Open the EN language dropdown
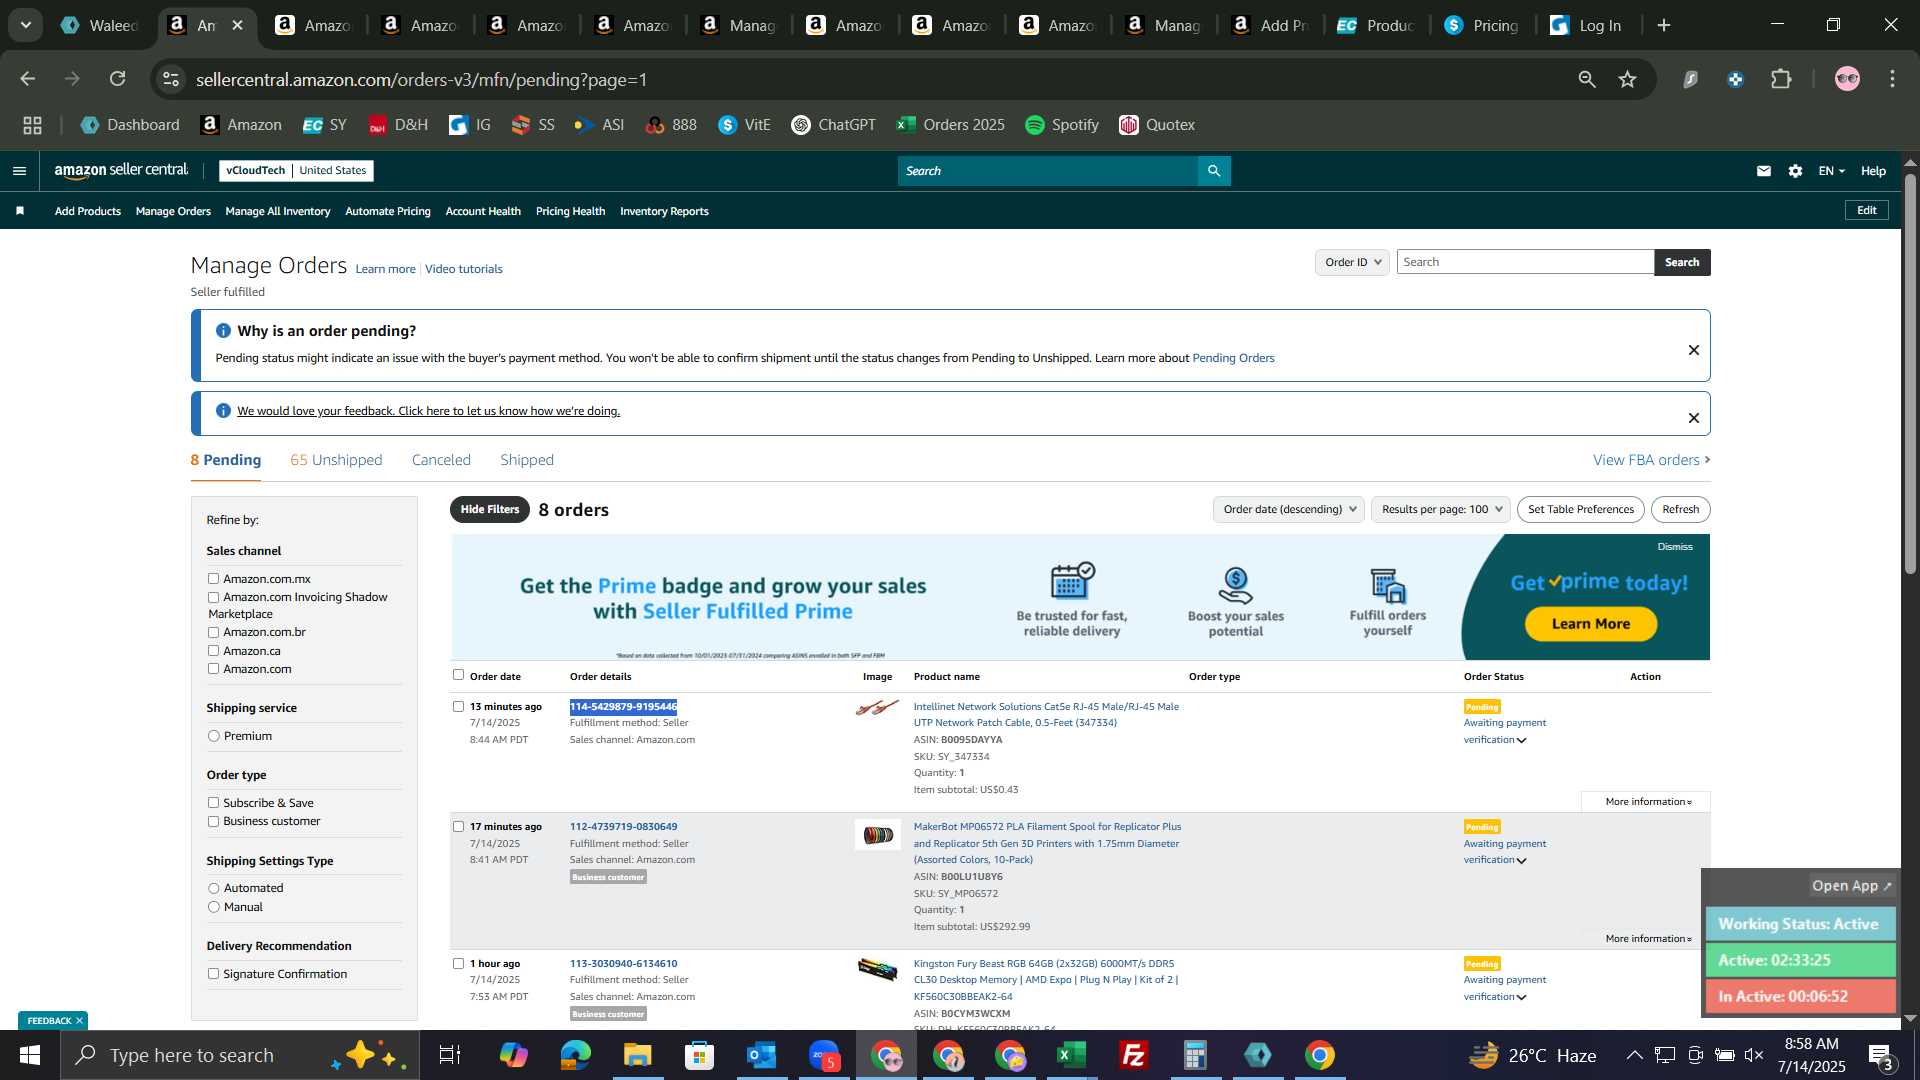 [x=1831, y=171]
